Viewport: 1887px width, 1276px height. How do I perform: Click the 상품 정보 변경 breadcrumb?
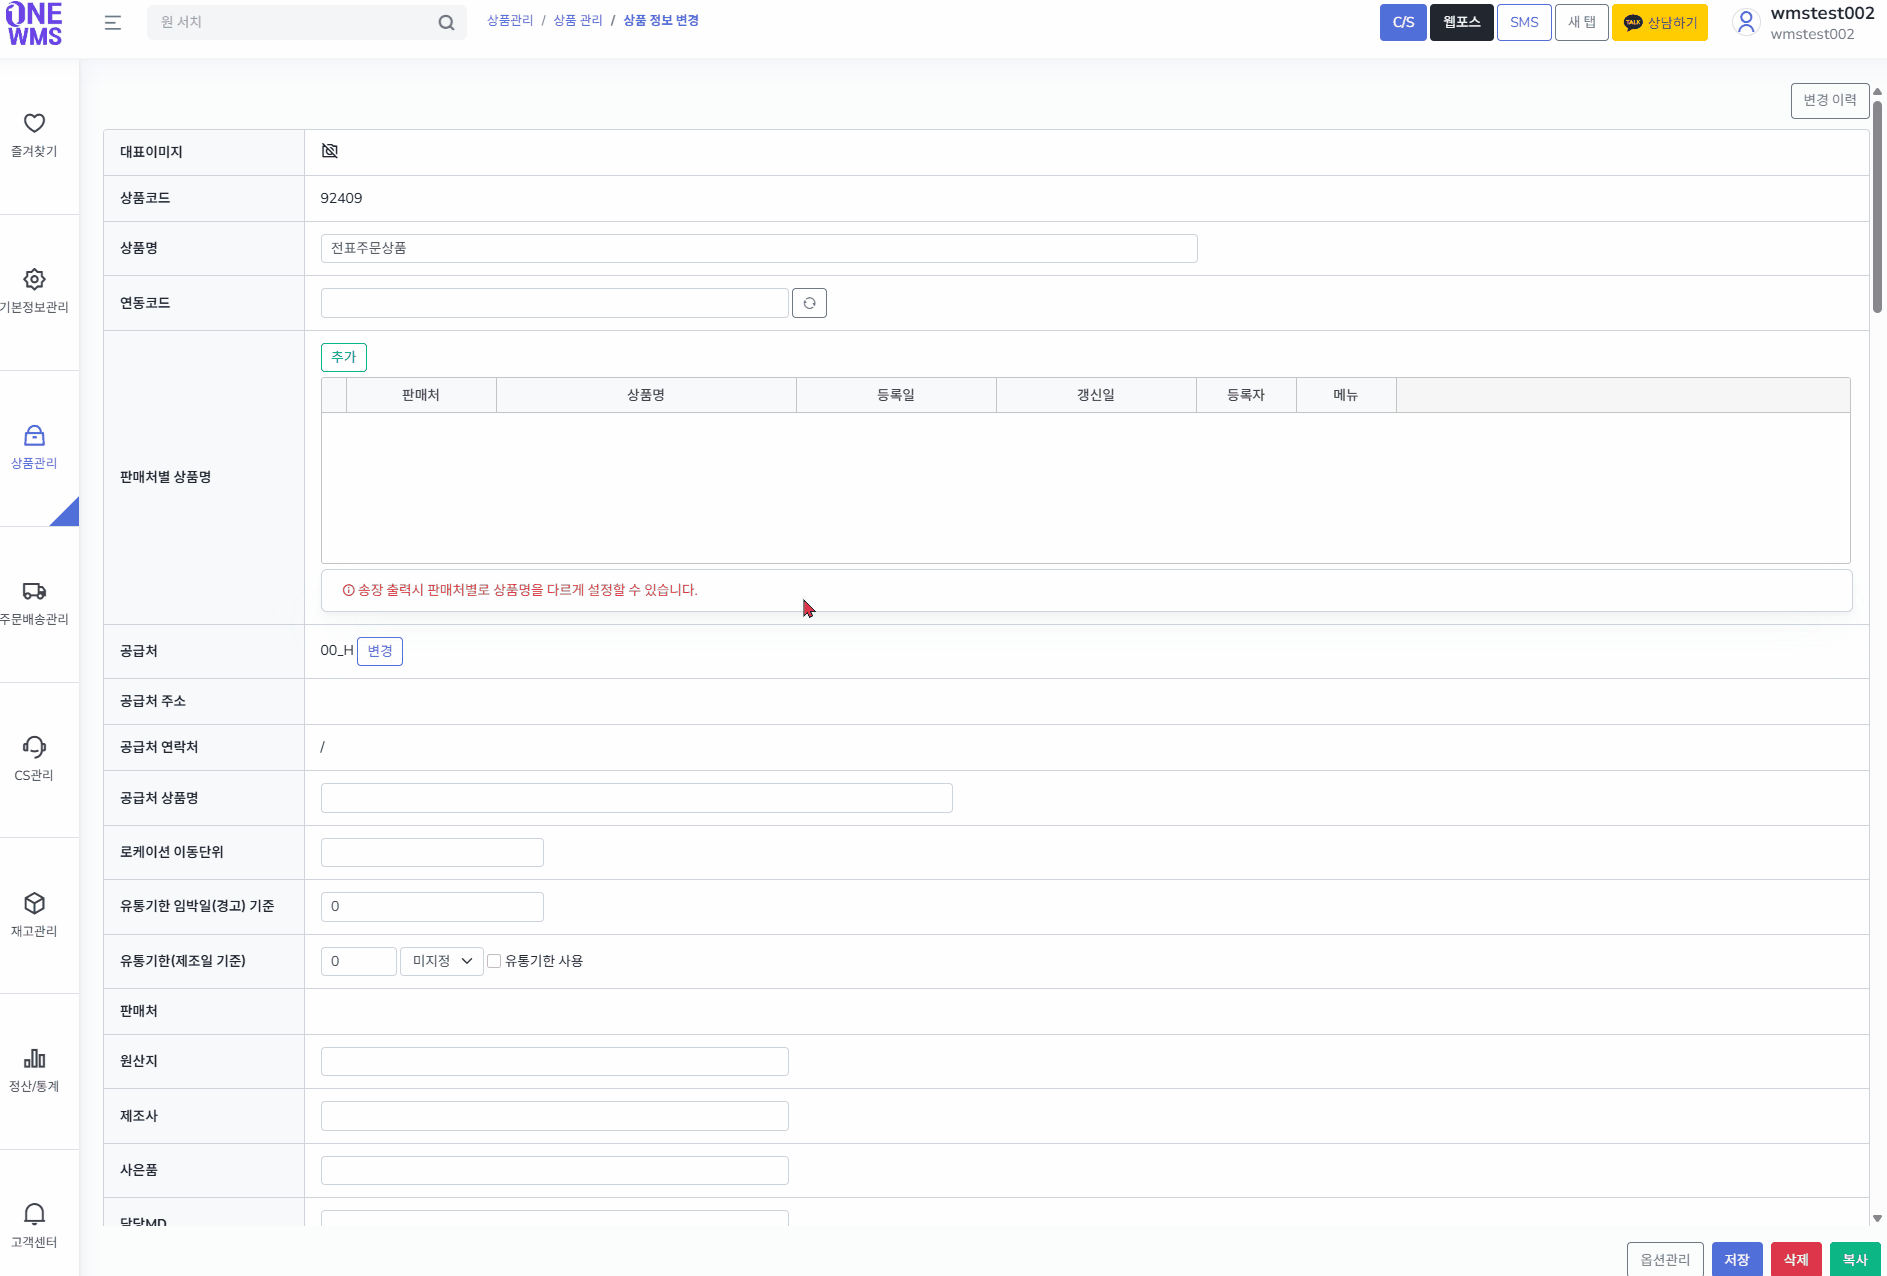tap(661, 21)
